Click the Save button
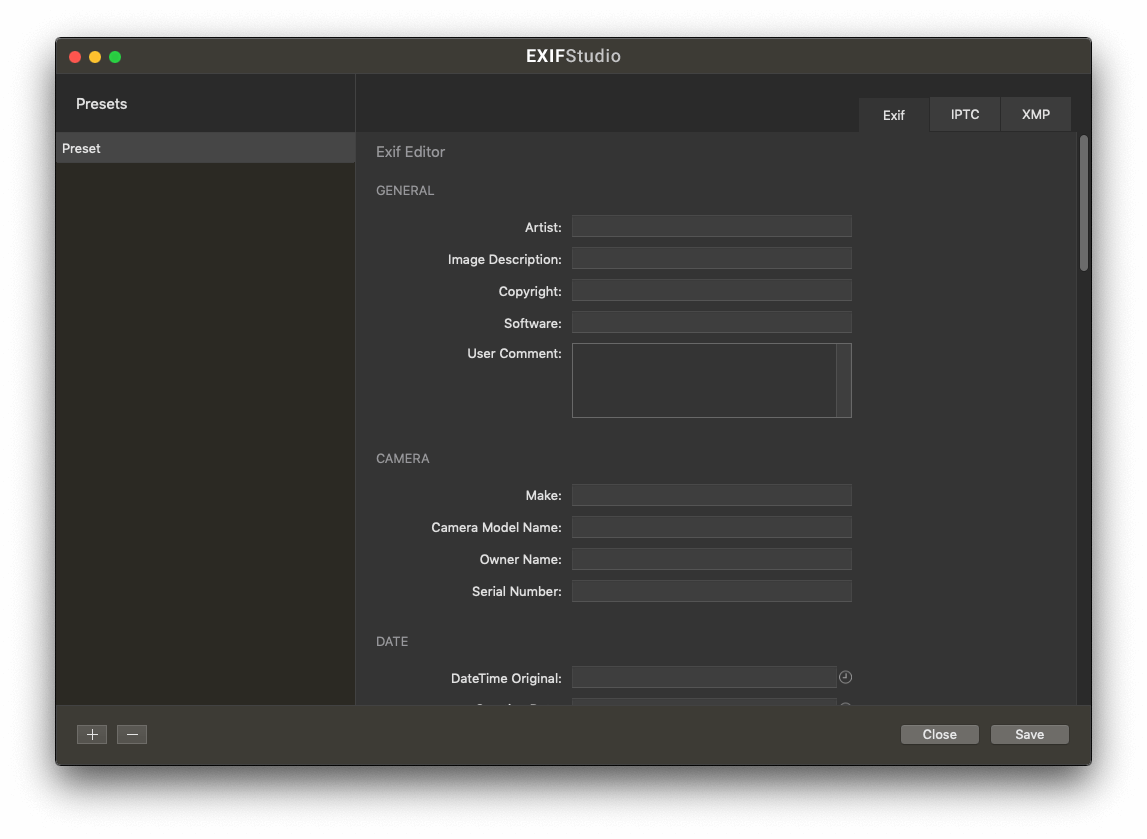This screenshot has width=1147, height=839. [x=1029, y=734]
